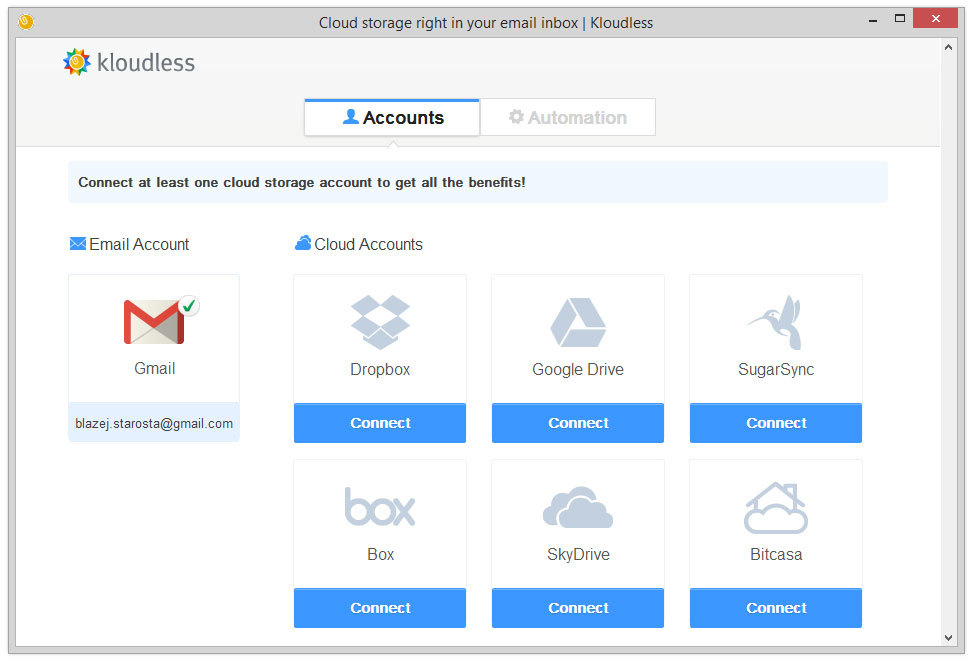Viewport: 973px width, 660px height.
Task: Click the Box logo icon
Action: coord(380,507)
